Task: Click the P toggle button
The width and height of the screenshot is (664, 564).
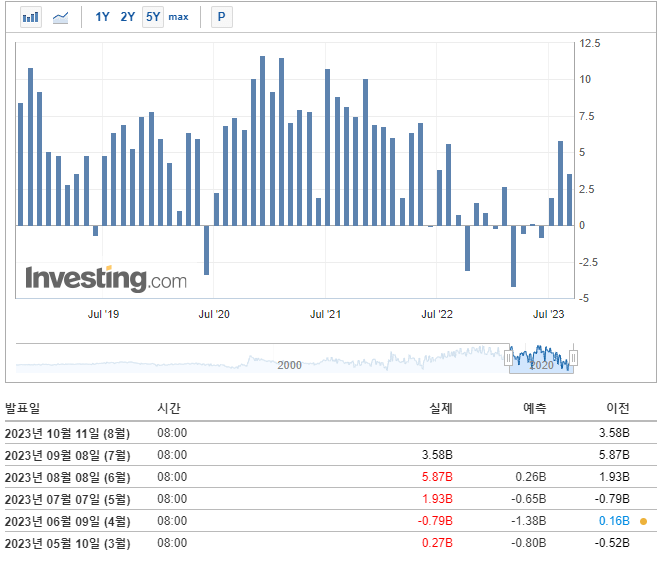Action: point(221,17)
